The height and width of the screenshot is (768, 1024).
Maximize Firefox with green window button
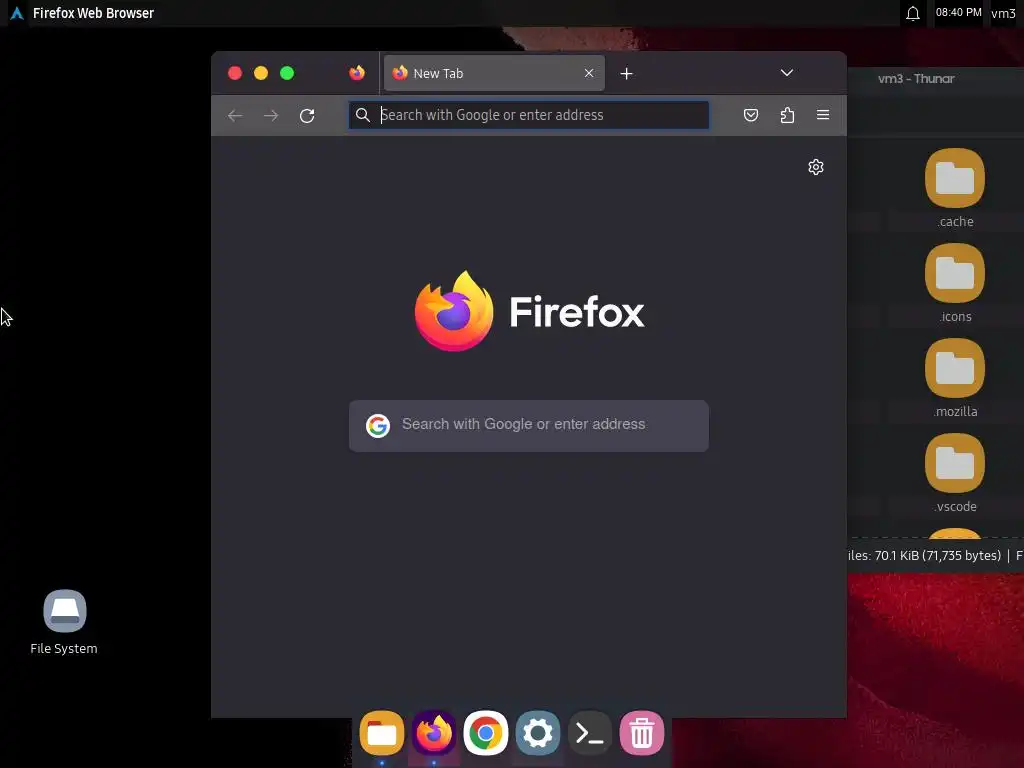[x=287, y=73]
